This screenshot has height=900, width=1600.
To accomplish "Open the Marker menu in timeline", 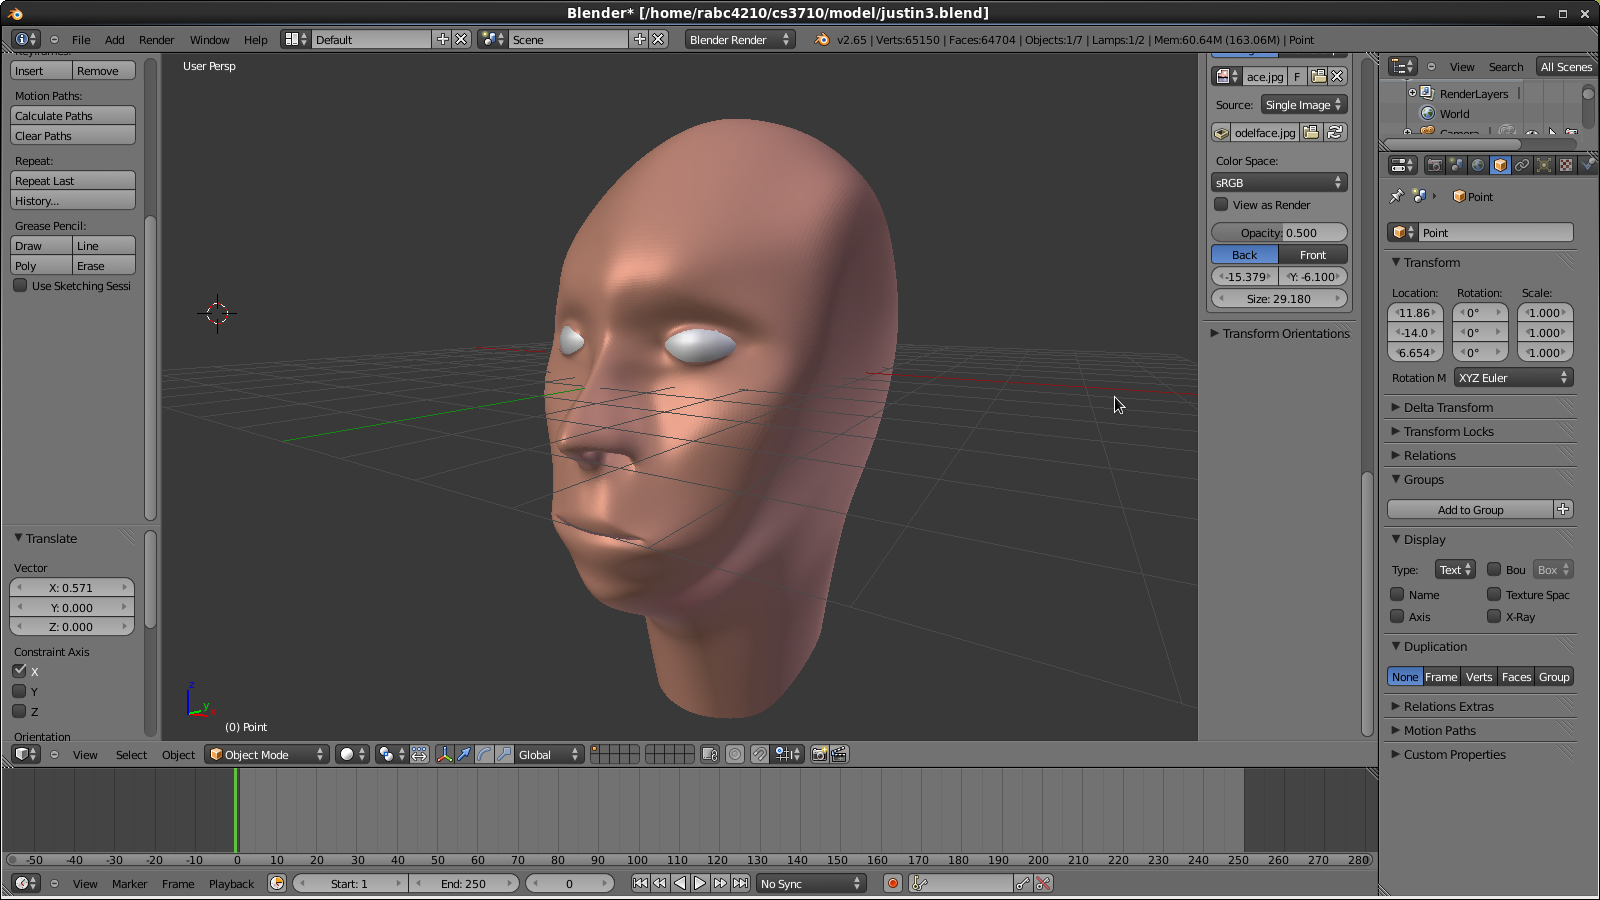I will (x=130, y=884).
